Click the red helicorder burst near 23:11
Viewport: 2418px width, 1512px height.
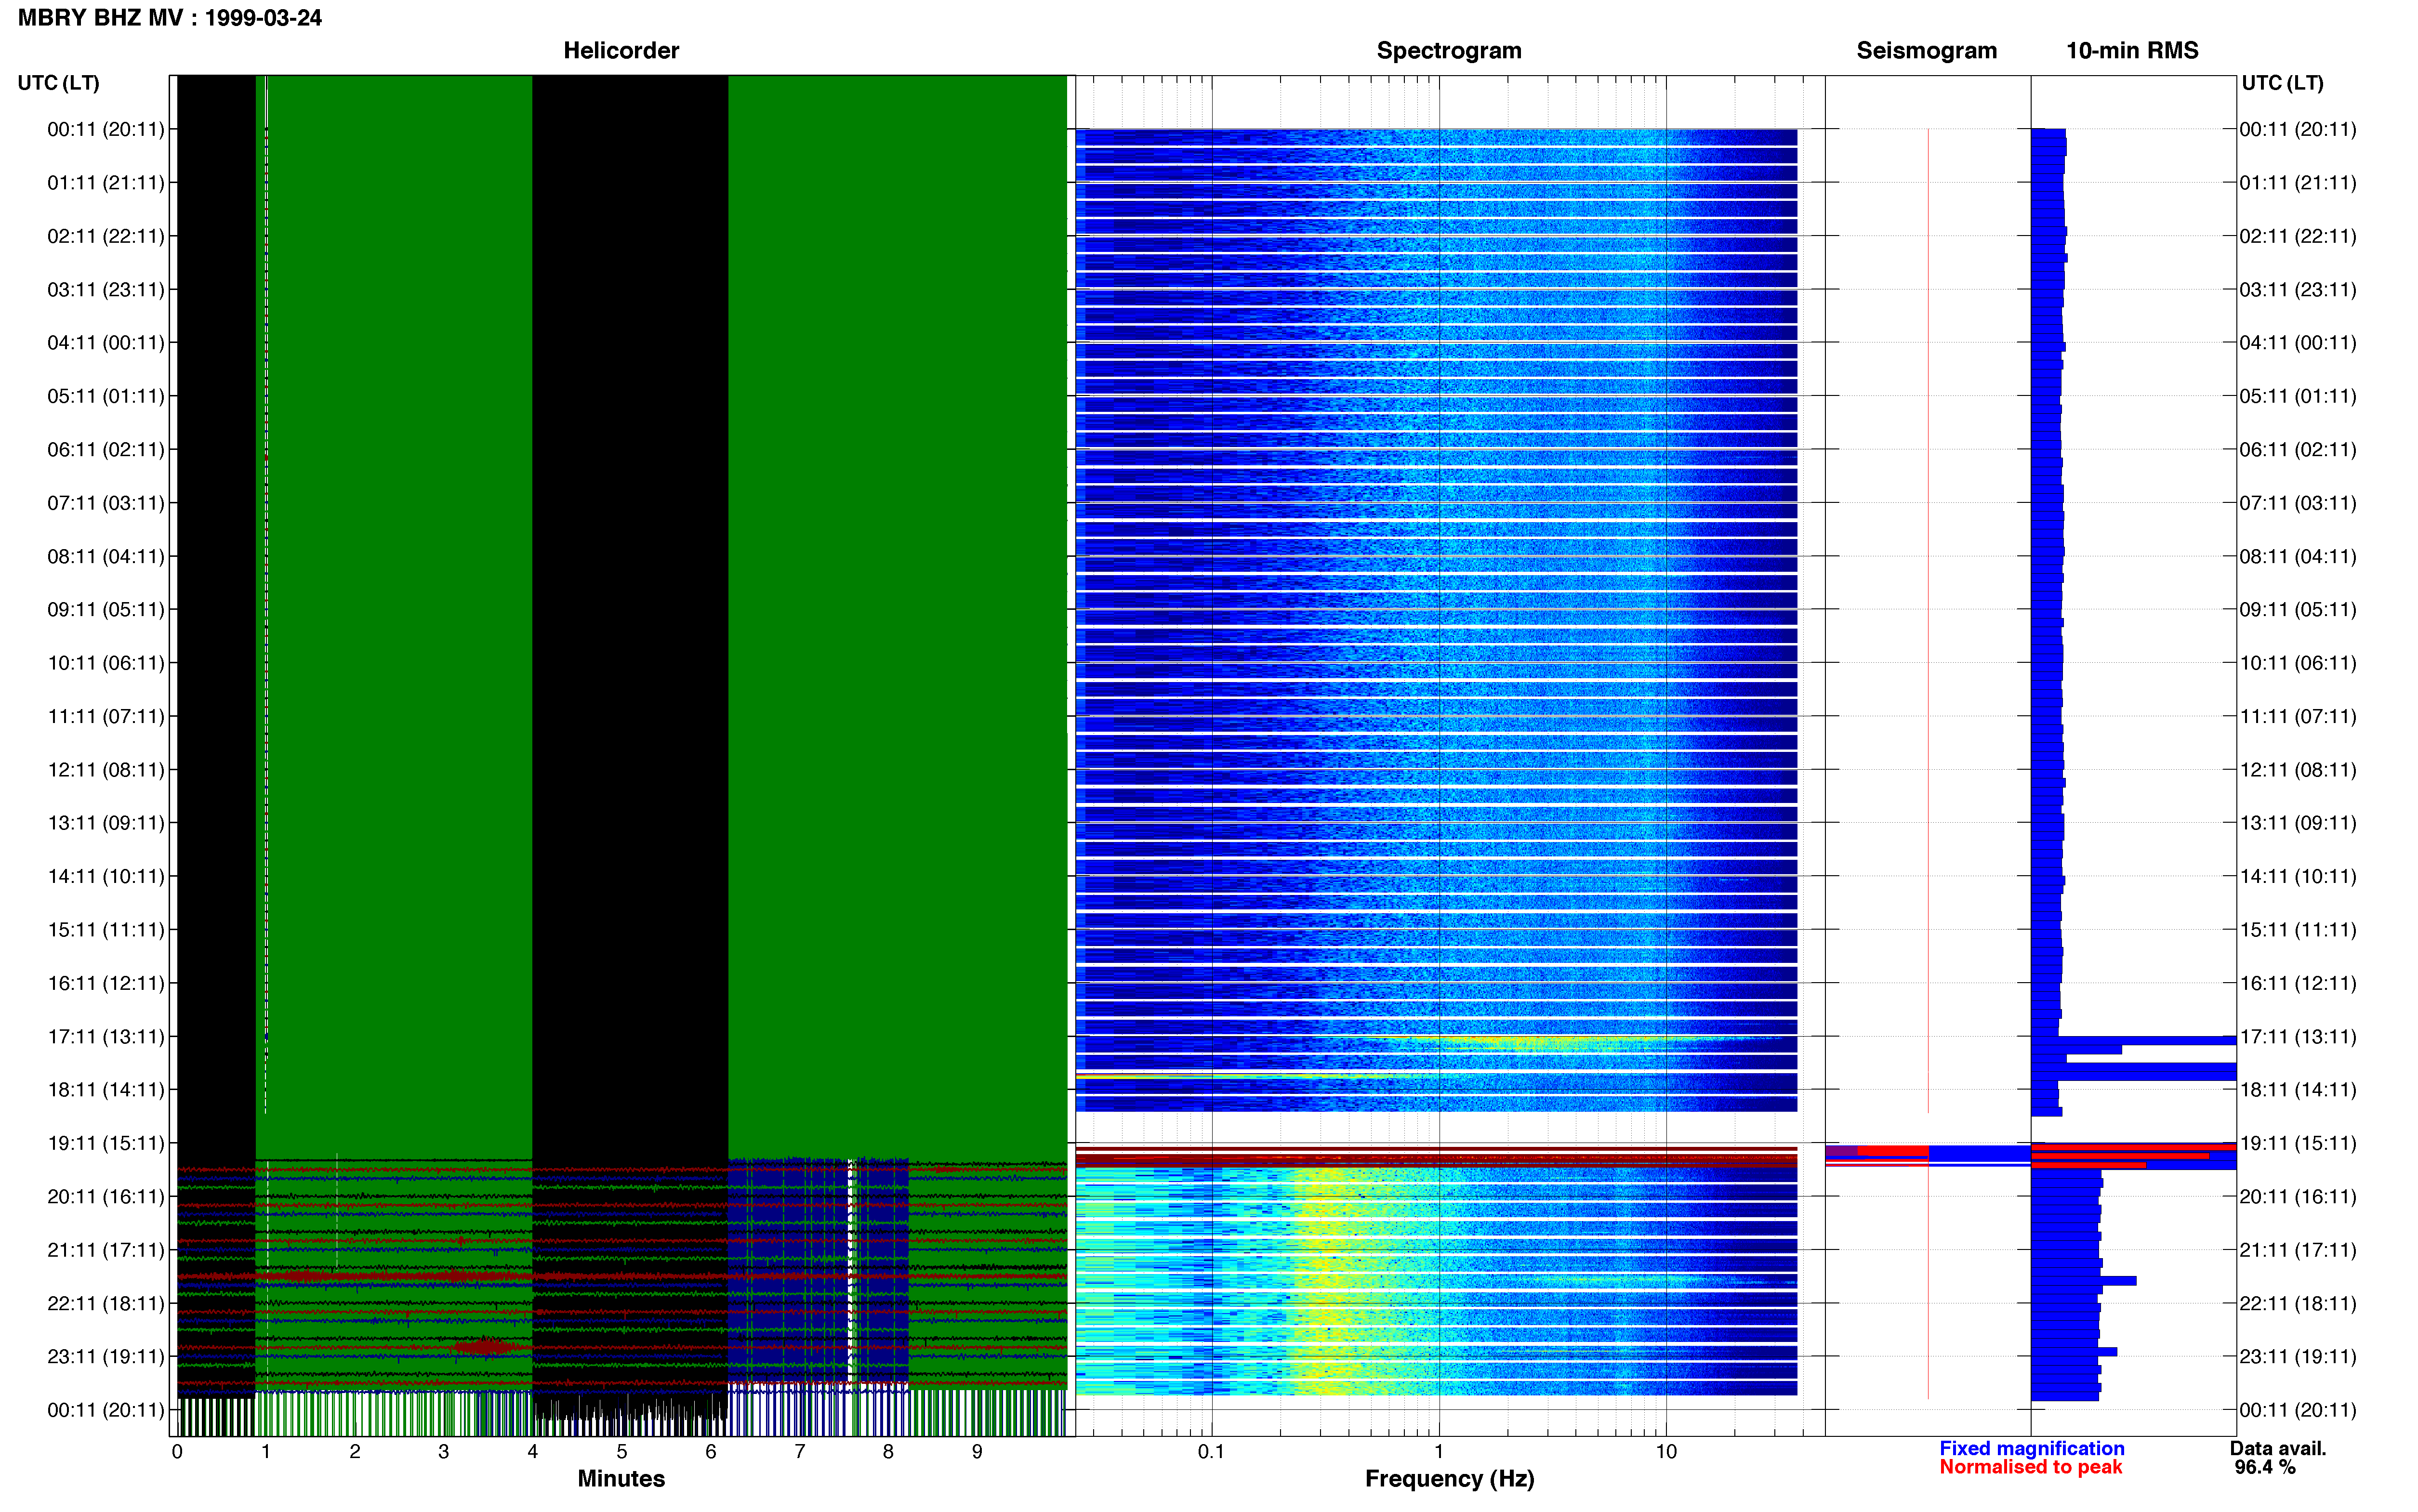point(486,1346)
